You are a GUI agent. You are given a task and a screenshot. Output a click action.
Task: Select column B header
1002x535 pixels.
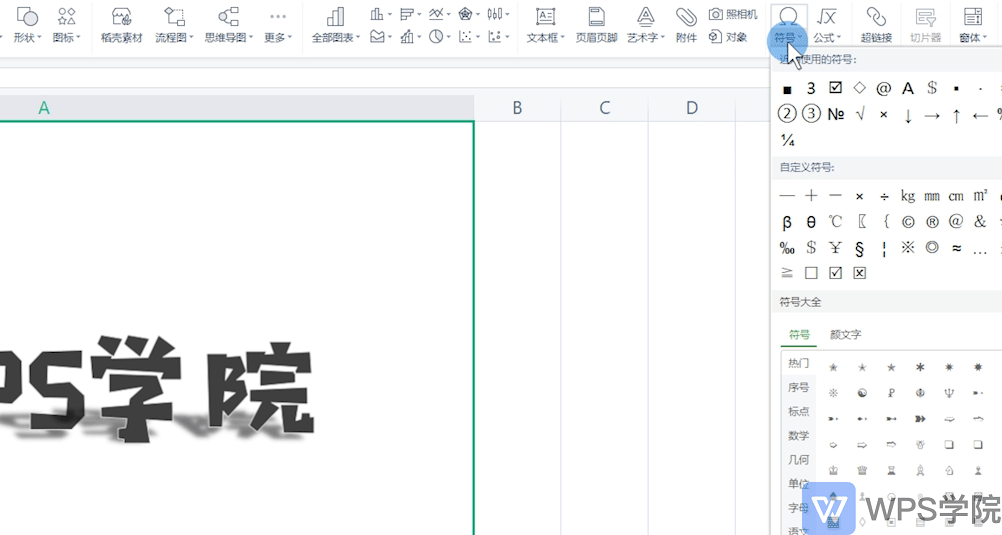tap(517, 108)
